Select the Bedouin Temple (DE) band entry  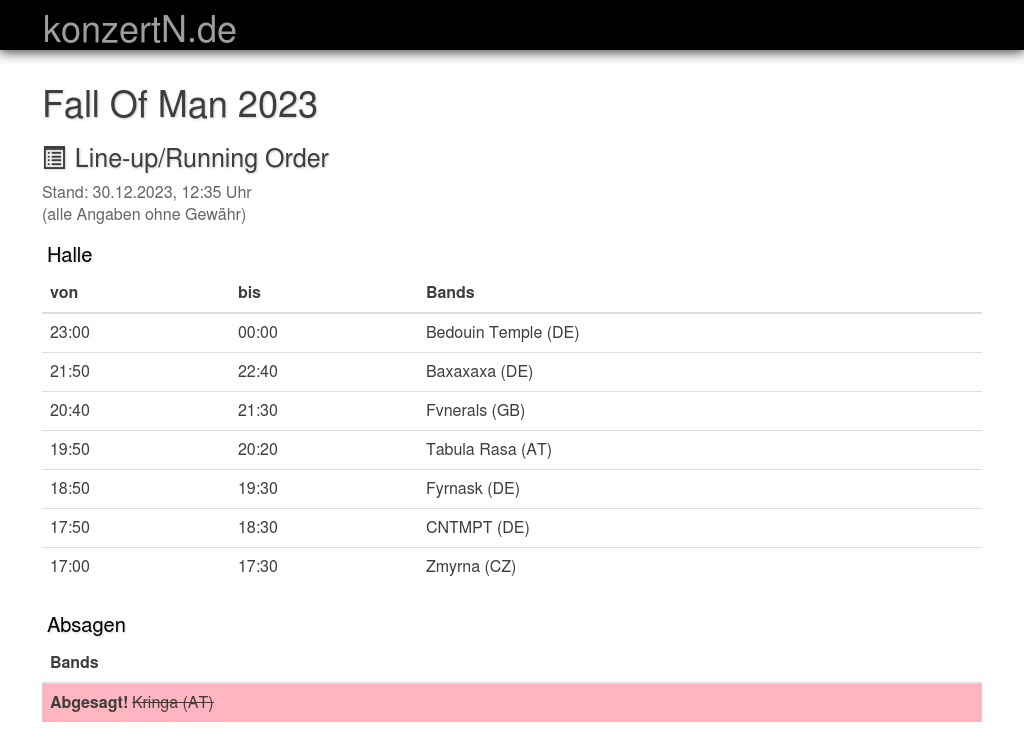(502, 332)
